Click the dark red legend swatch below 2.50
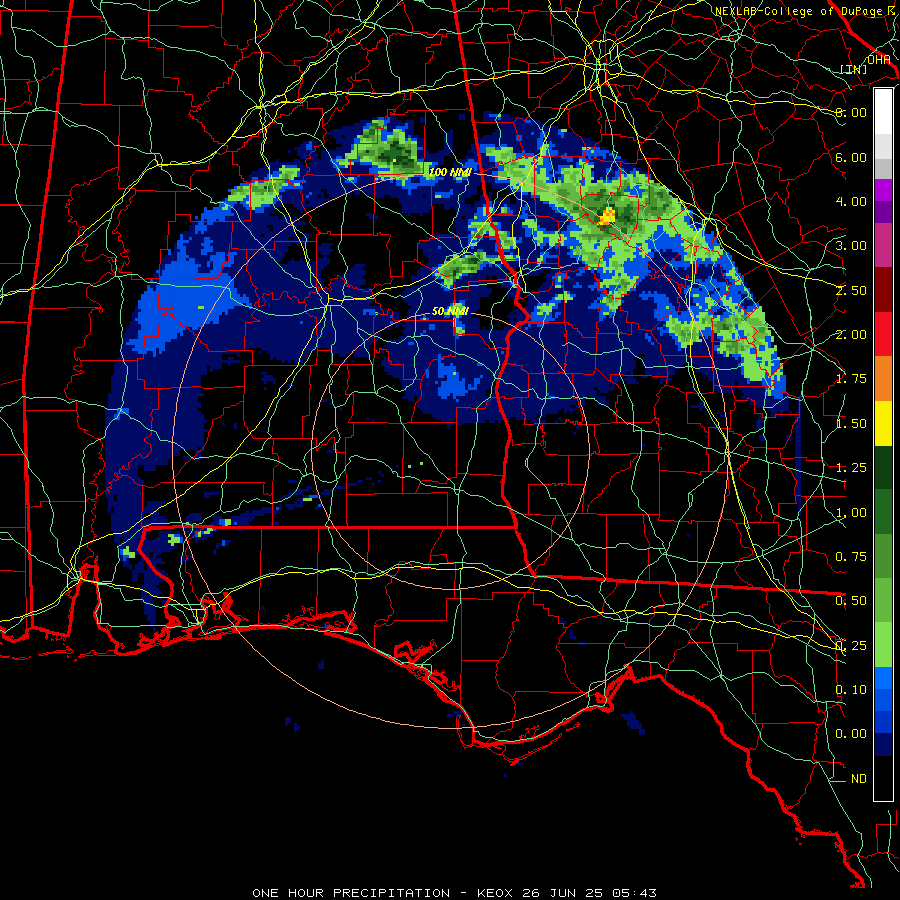The width and height of the screenshot is (900, 900). pyautogui.click(x=883, y=290)
